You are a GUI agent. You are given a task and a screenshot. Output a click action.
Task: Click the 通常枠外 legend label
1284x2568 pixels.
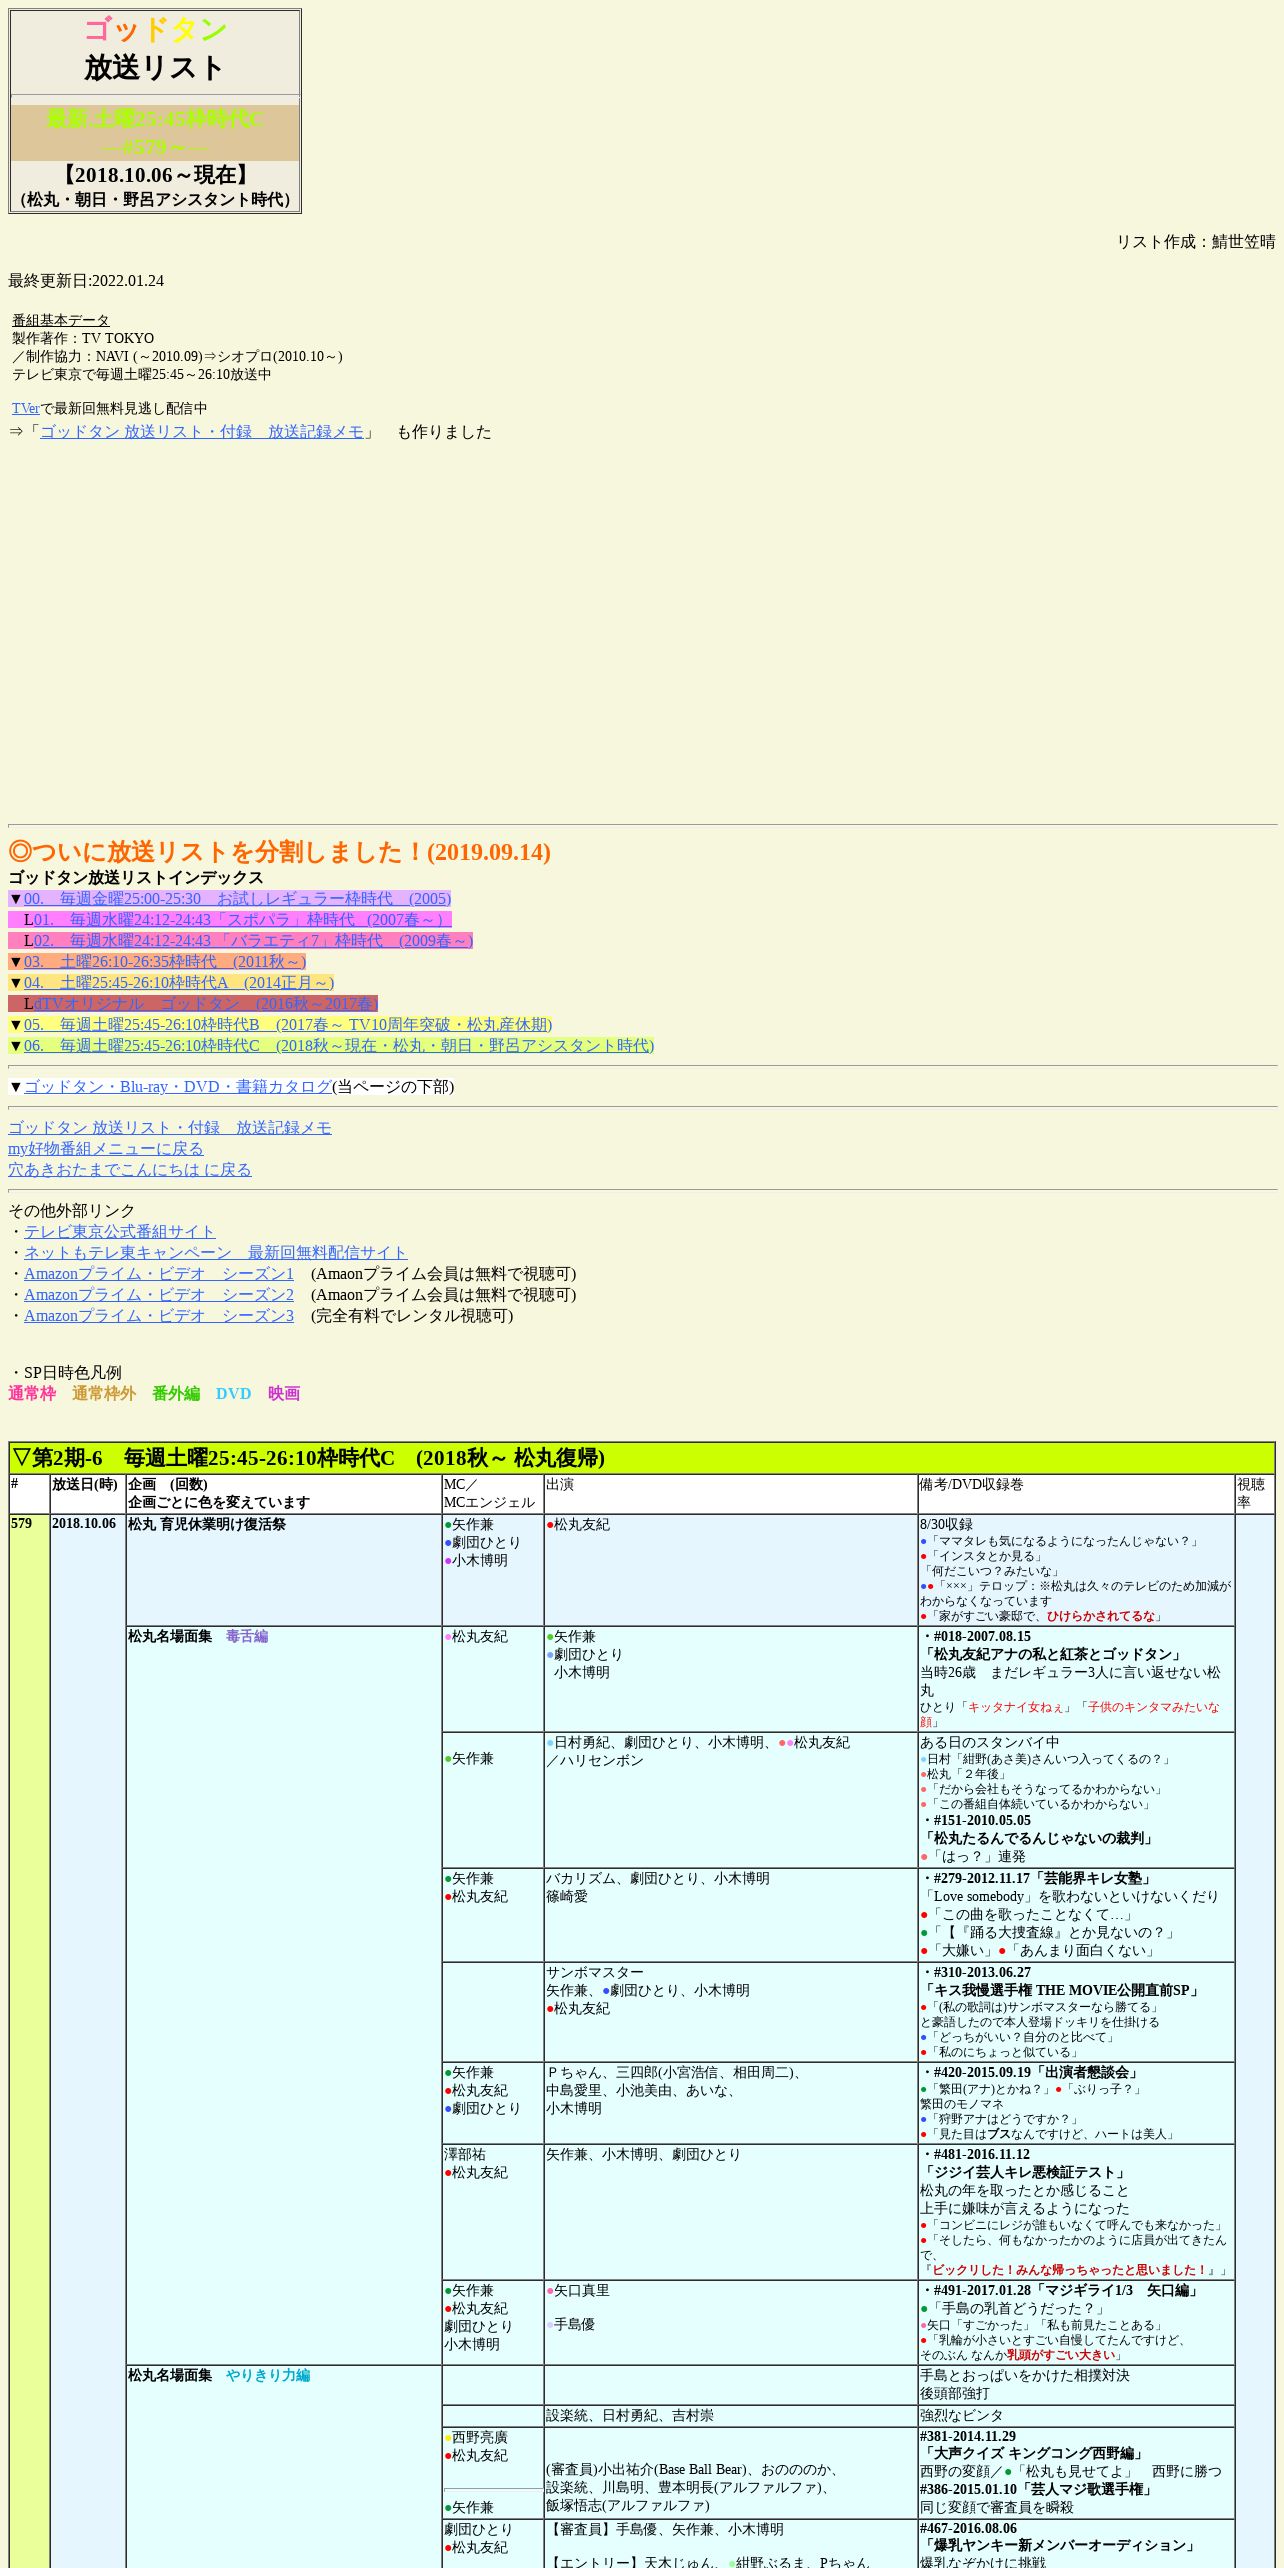[x=104, y=1394]
